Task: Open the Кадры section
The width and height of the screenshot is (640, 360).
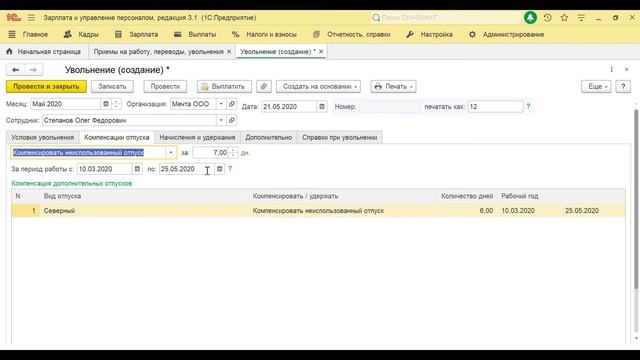Action: tap(81, 35)
